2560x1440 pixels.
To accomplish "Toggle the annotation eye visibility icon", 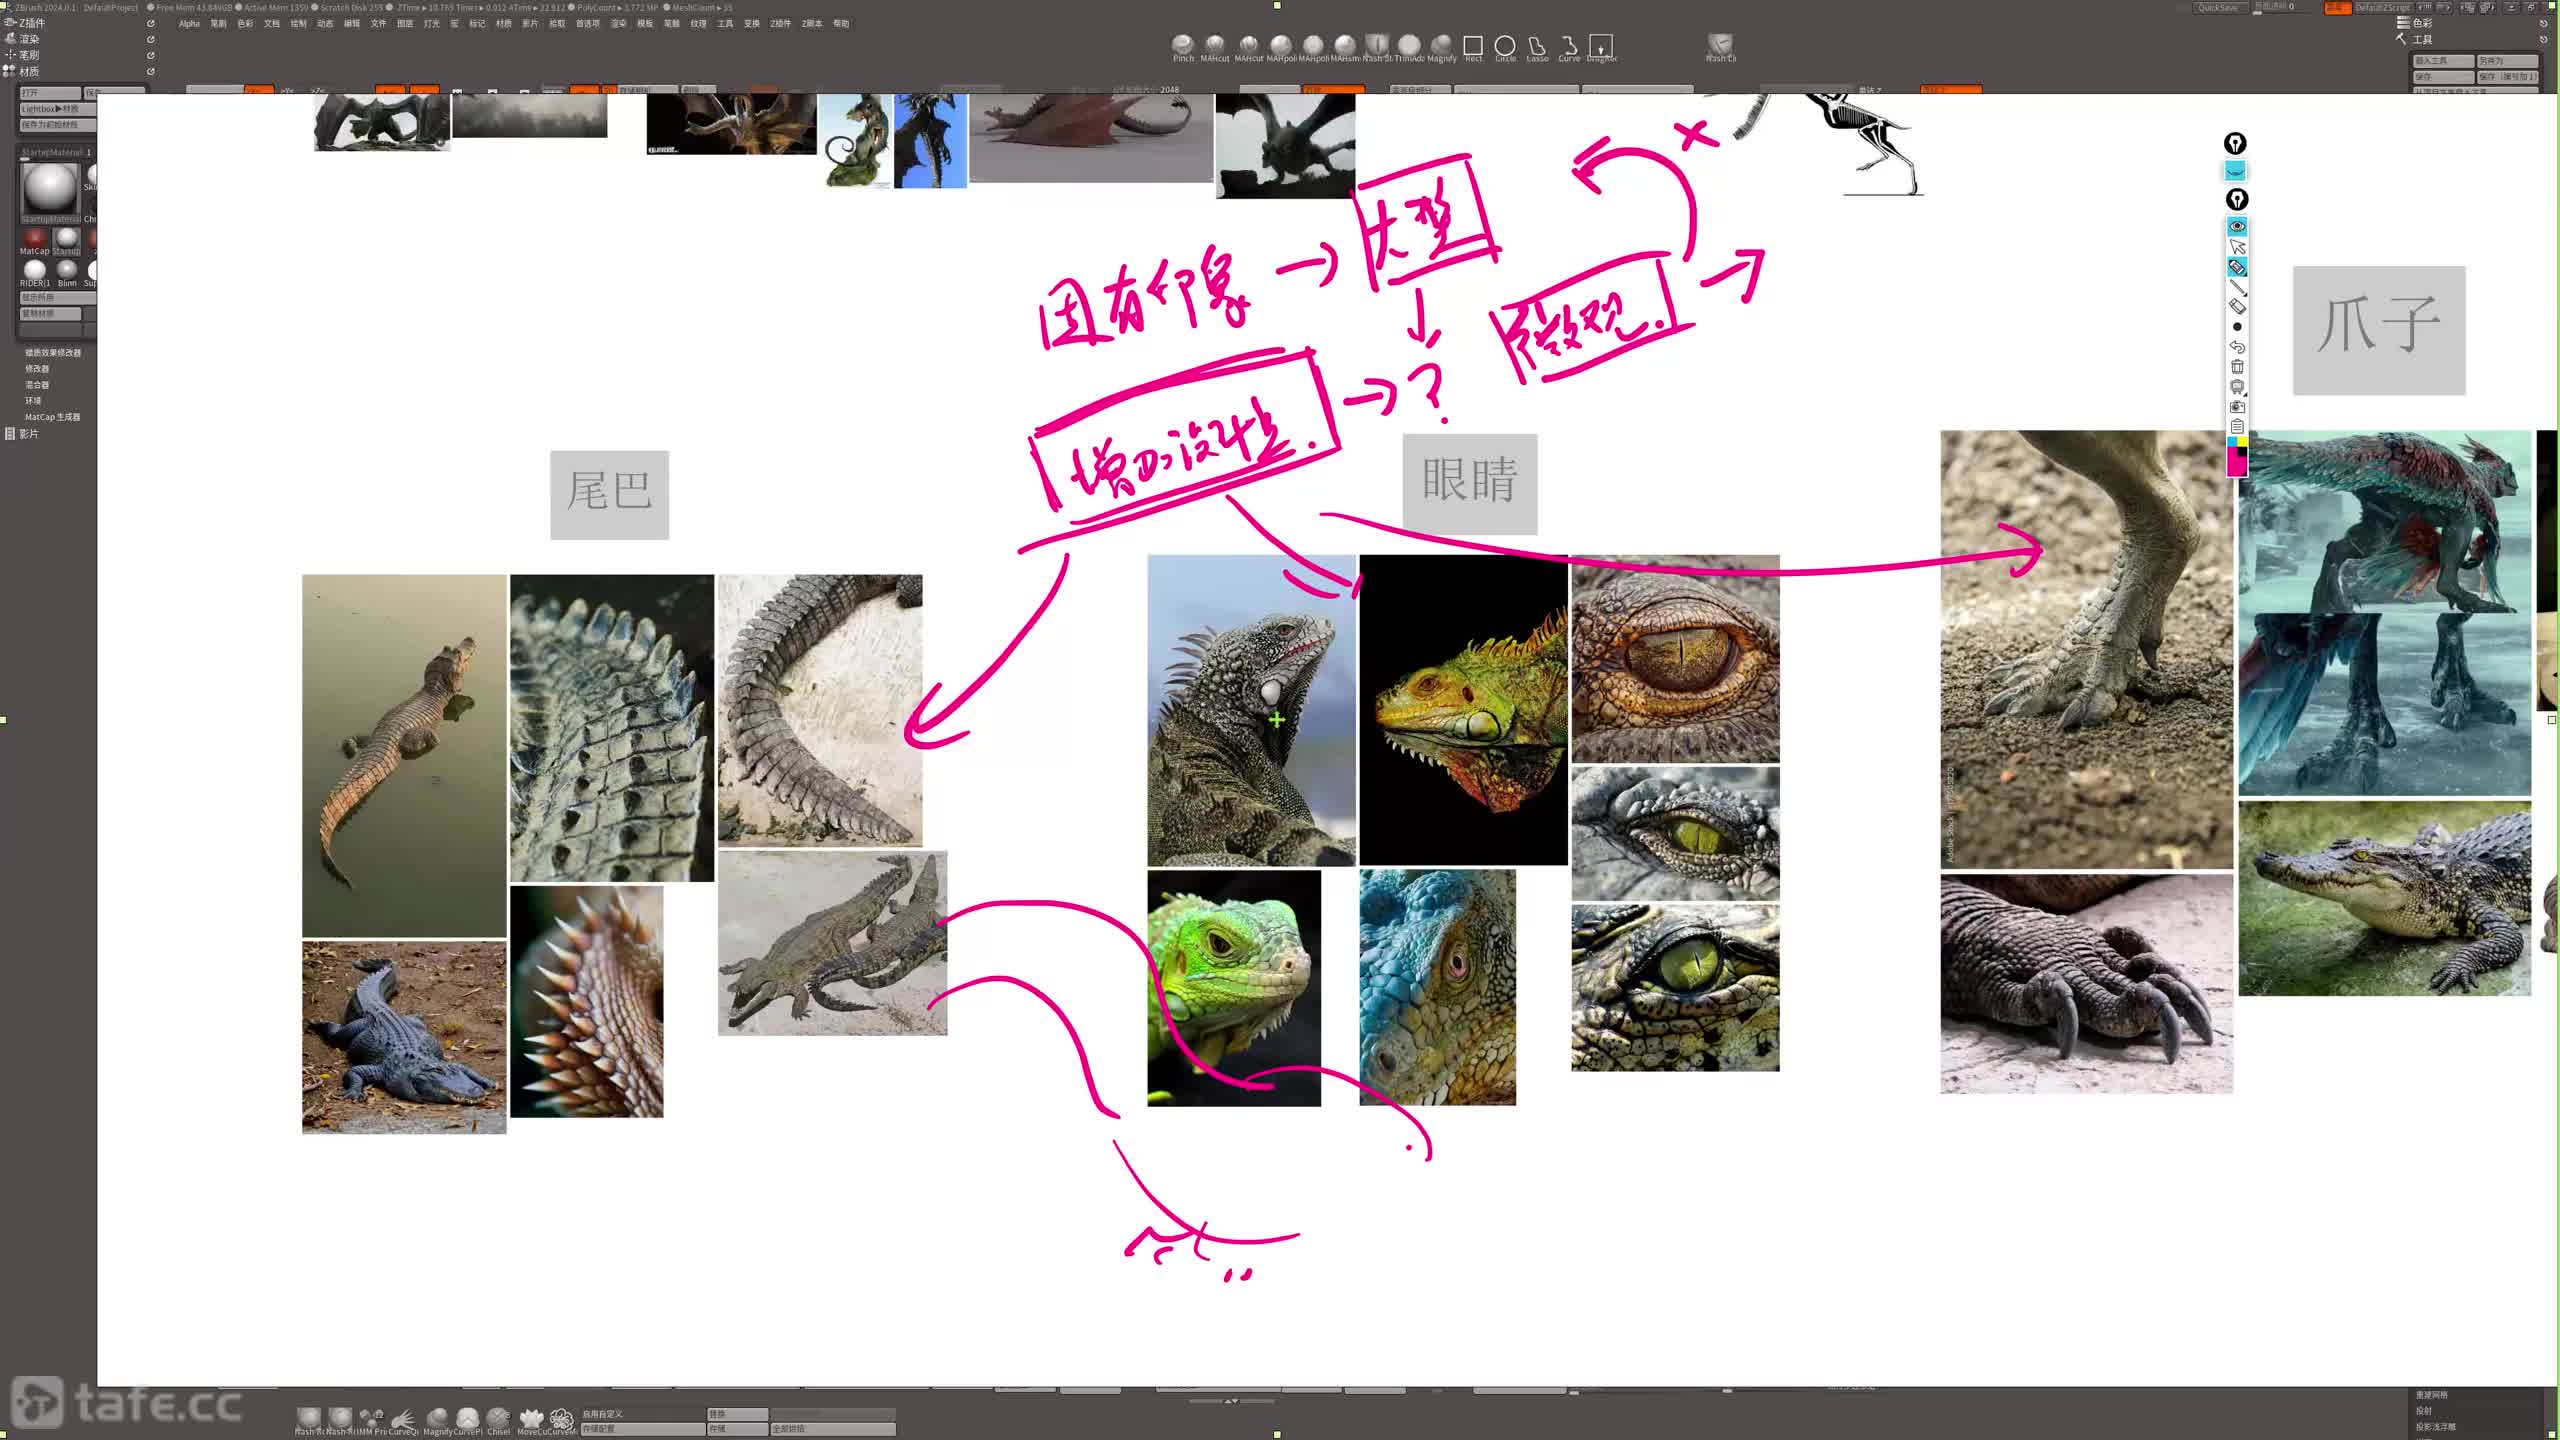I will 2237,226.
